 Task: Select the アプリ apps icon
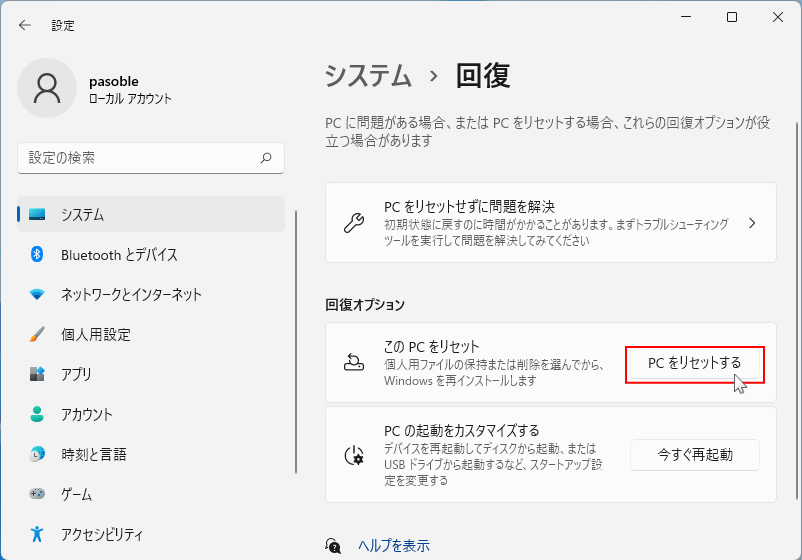37,374
